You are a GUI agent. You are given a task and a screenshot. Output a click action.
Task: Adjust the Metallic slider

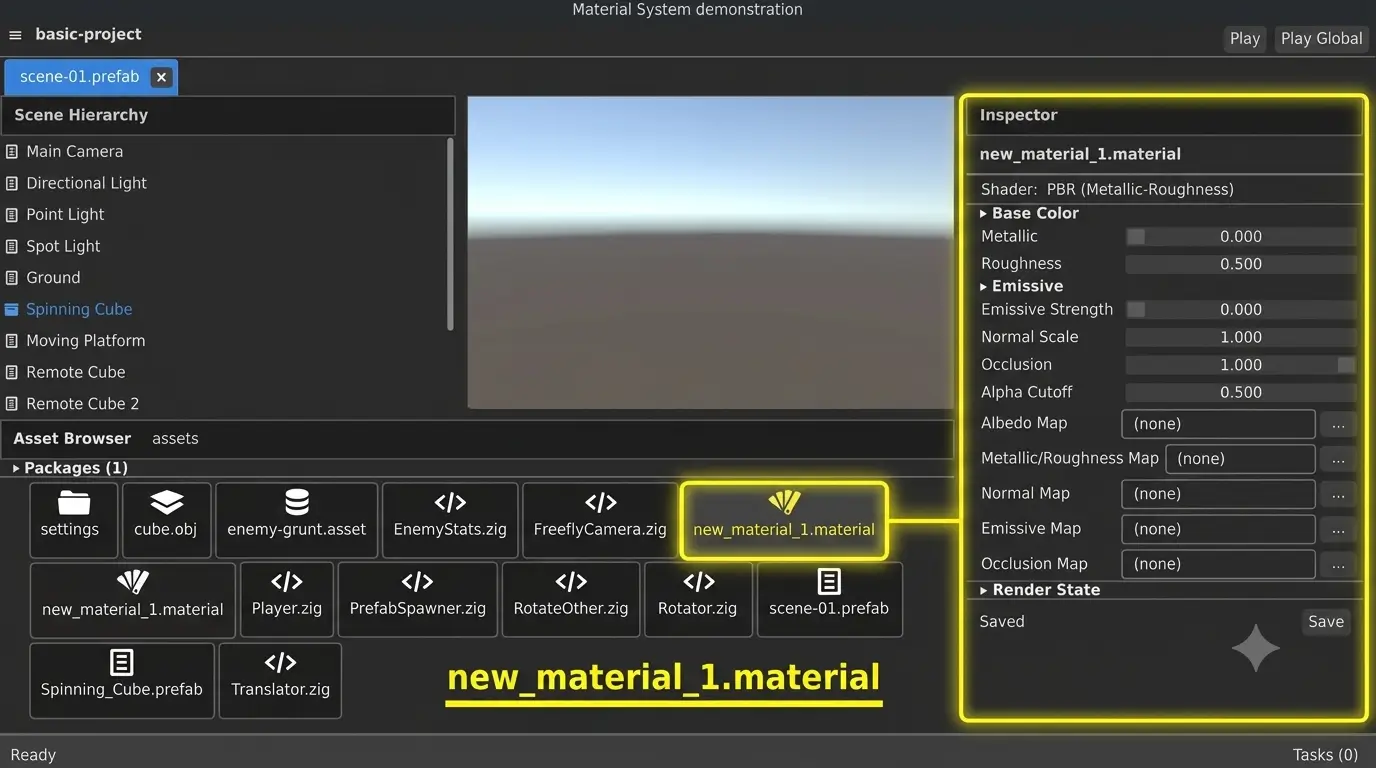coord(1241,237)
